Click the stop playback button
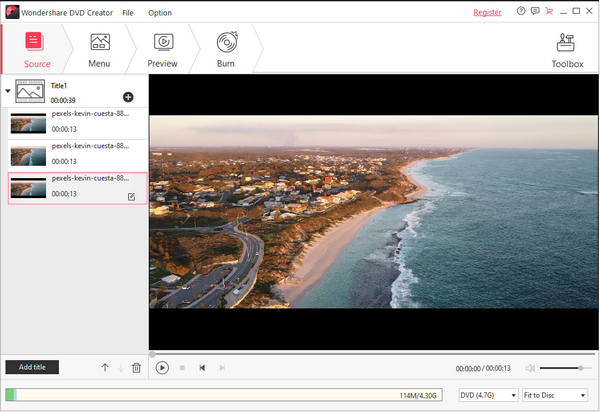The width and height of the screenshot is (600, 412). coord(182,368)
